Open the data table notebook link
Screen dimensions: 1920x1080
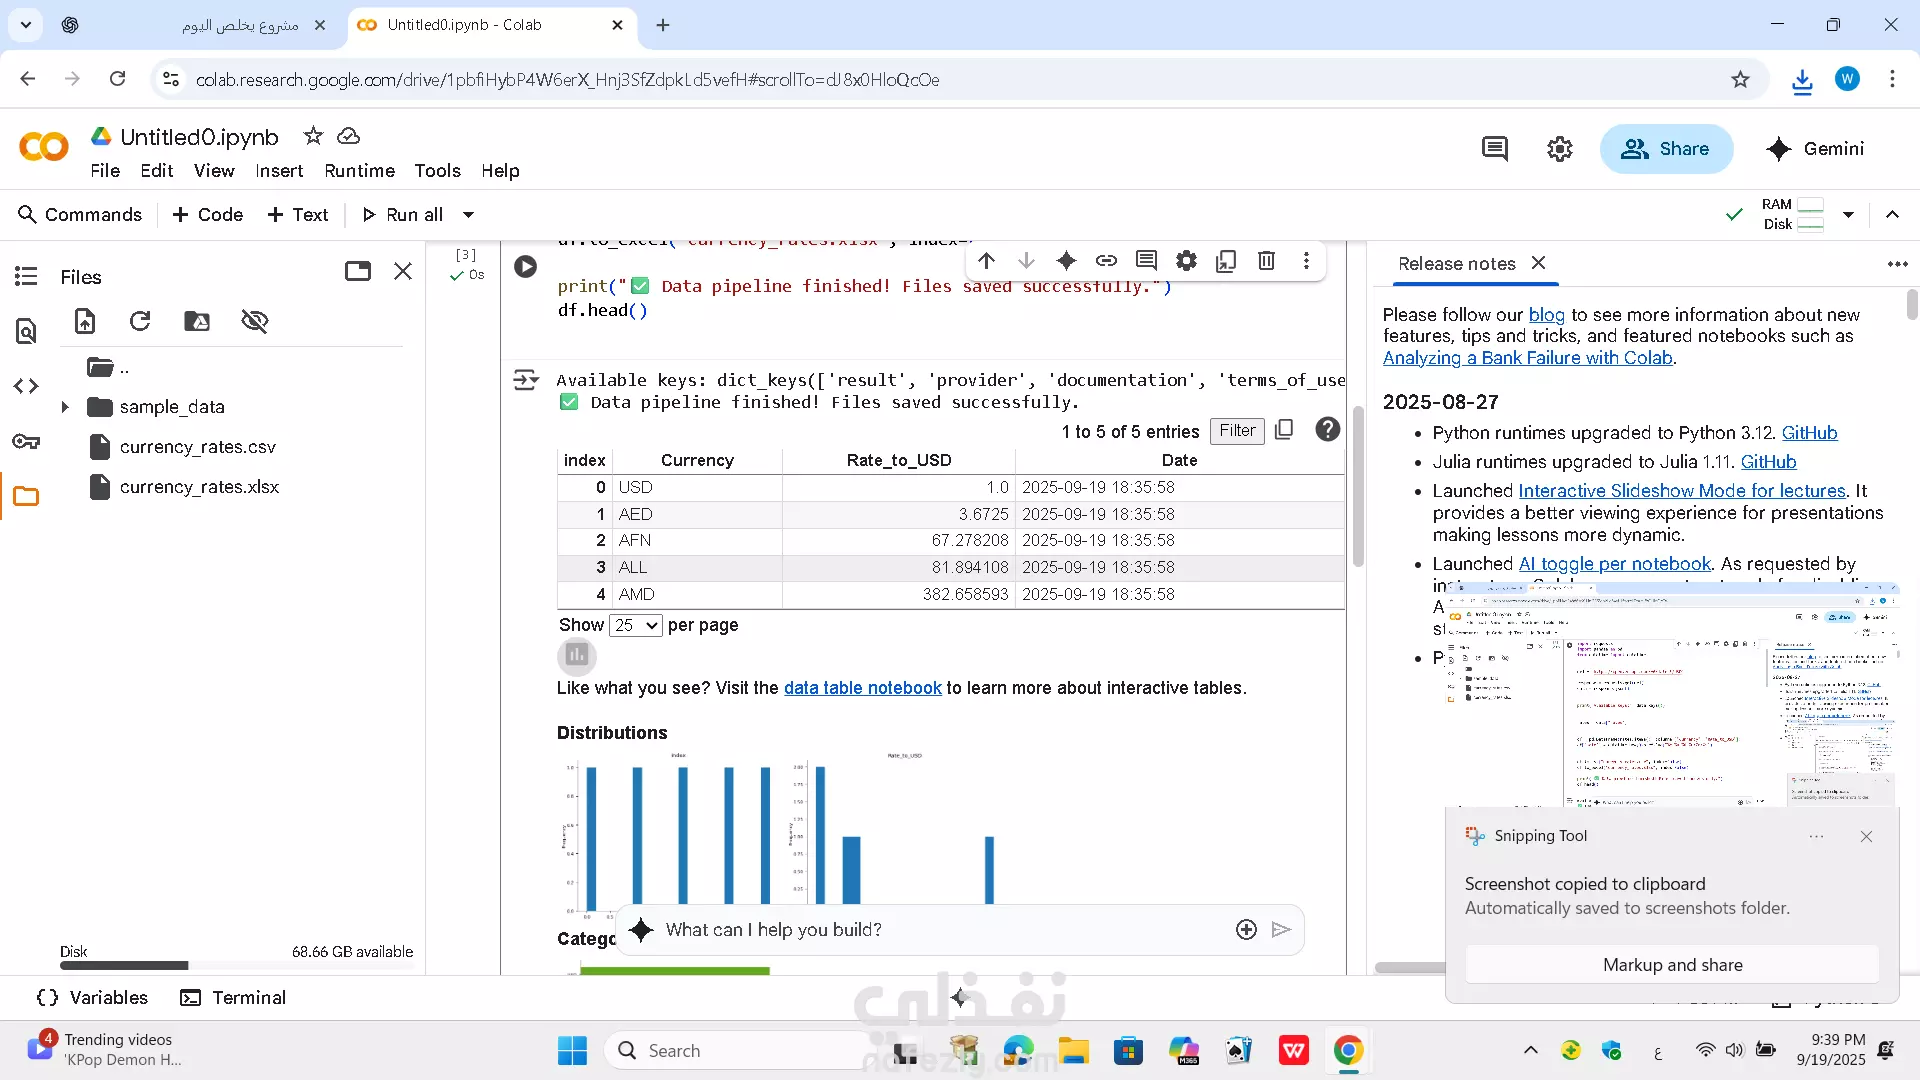[x=862, y=688]
